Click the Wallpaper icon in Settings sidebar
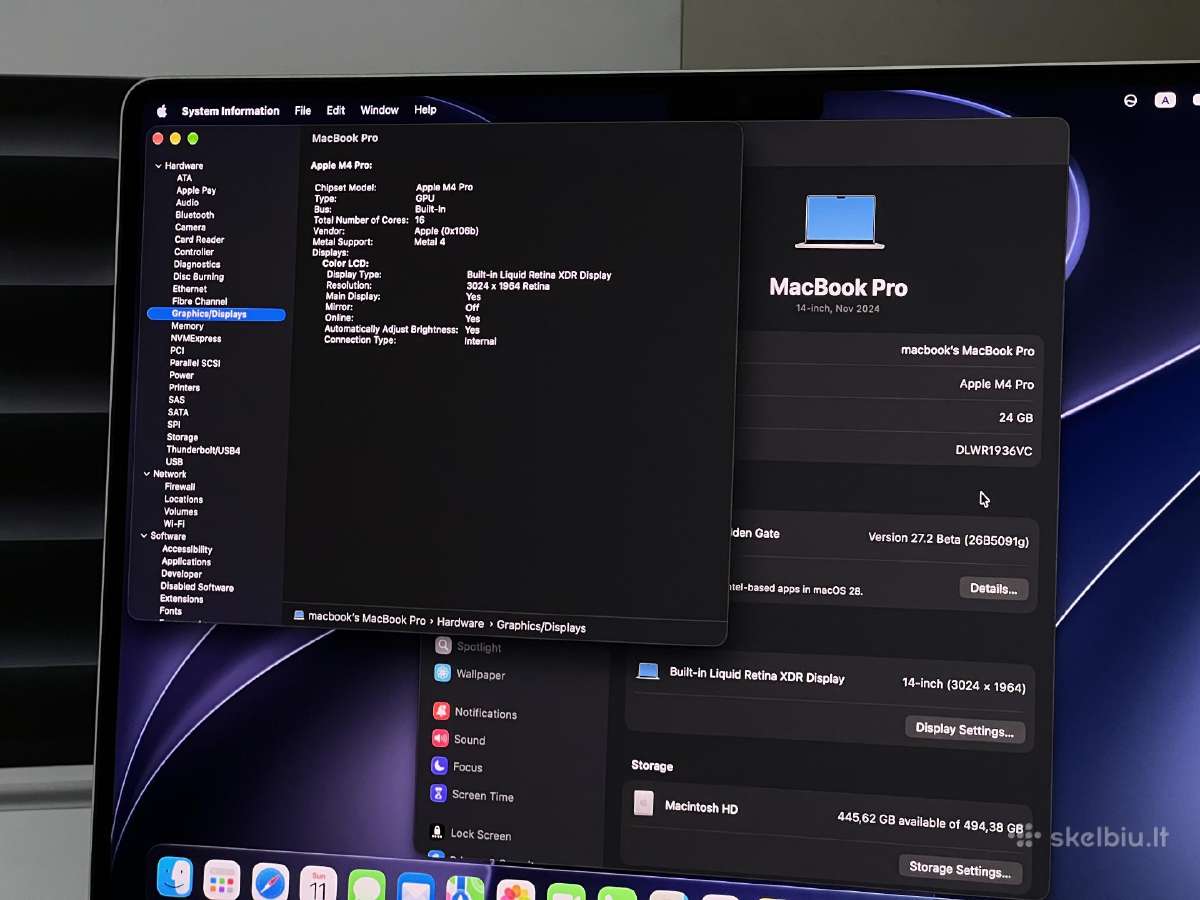 pyautogui.click(x=442, y=673)
